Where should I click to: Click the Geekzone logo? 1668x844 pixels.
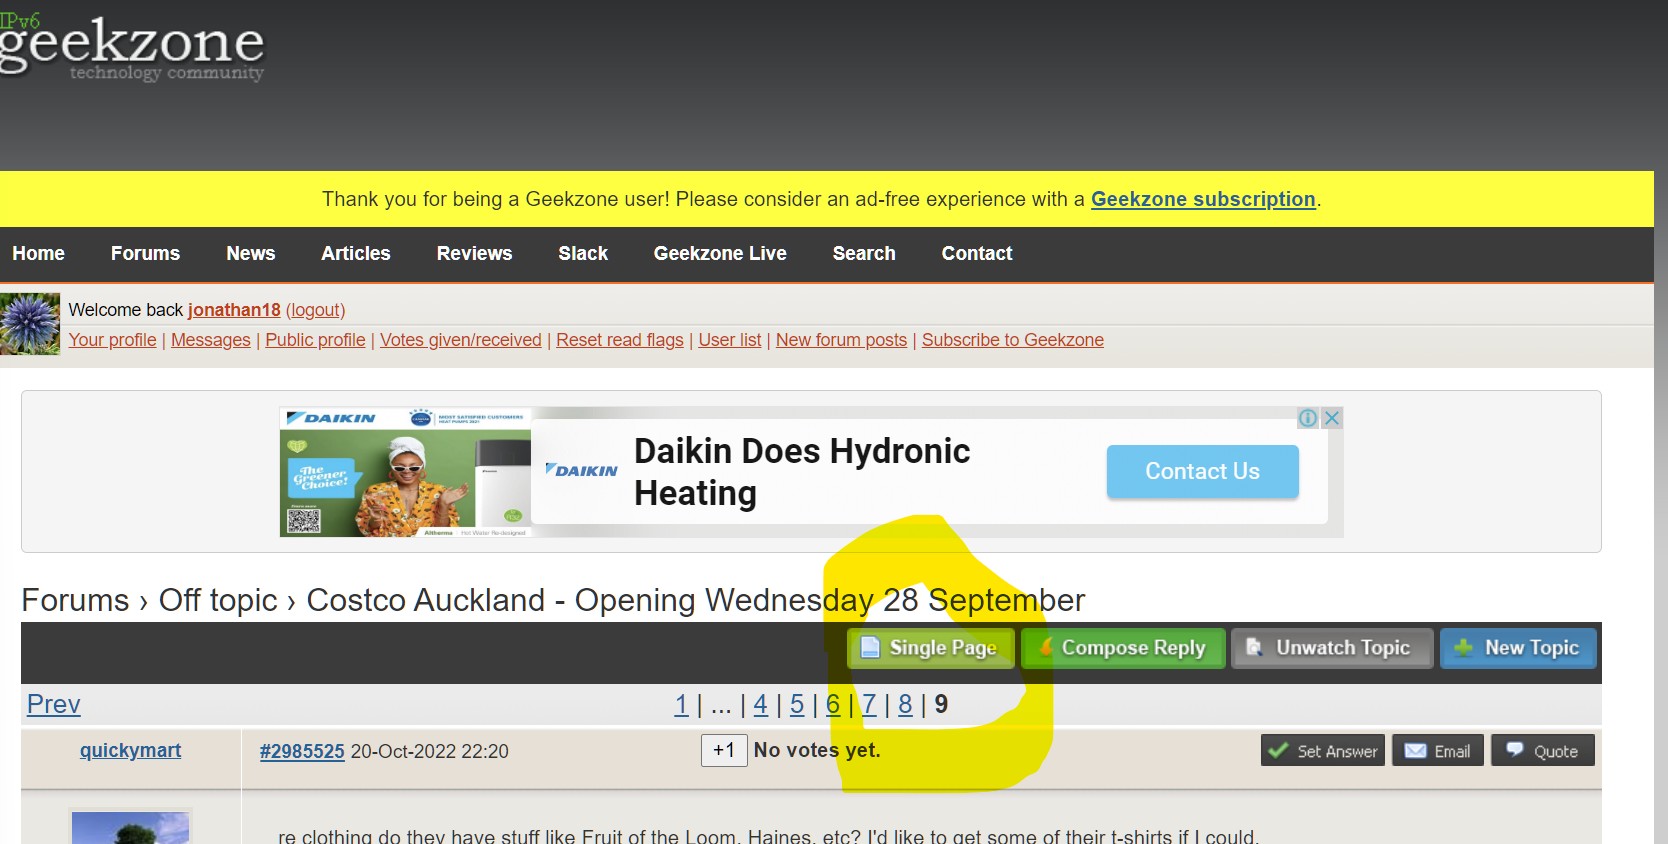tap(131, 46)
